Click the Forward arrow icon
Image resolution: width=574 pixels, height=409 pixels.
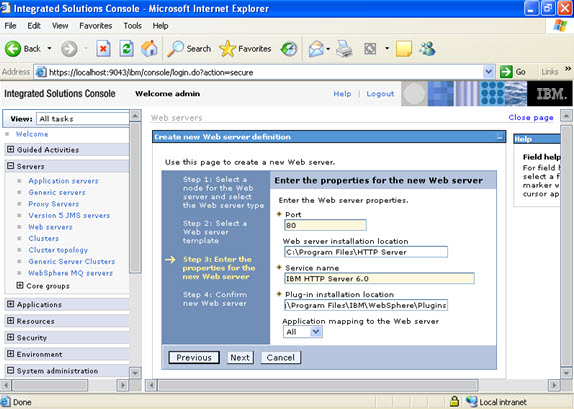69,49
